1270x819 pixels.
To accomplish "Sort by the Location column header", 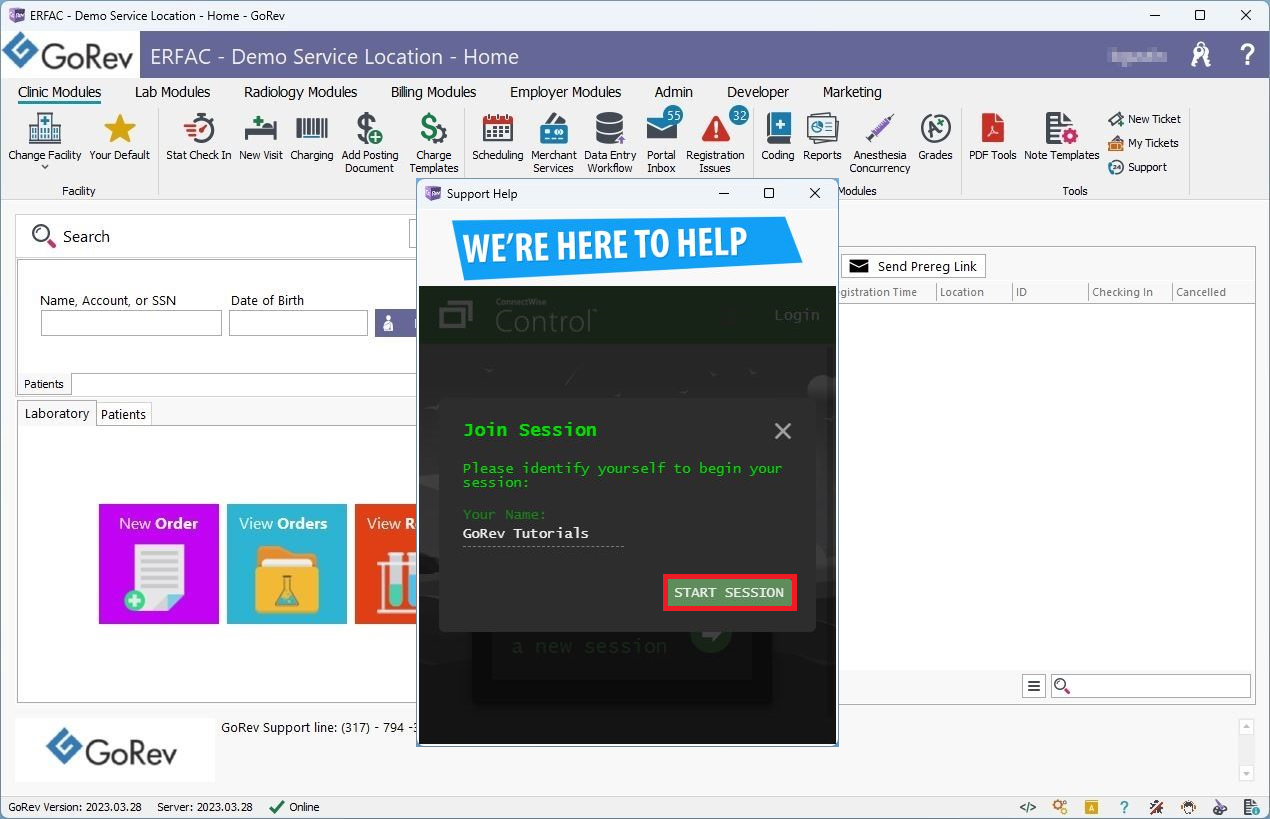I will (x=973, y=292).
